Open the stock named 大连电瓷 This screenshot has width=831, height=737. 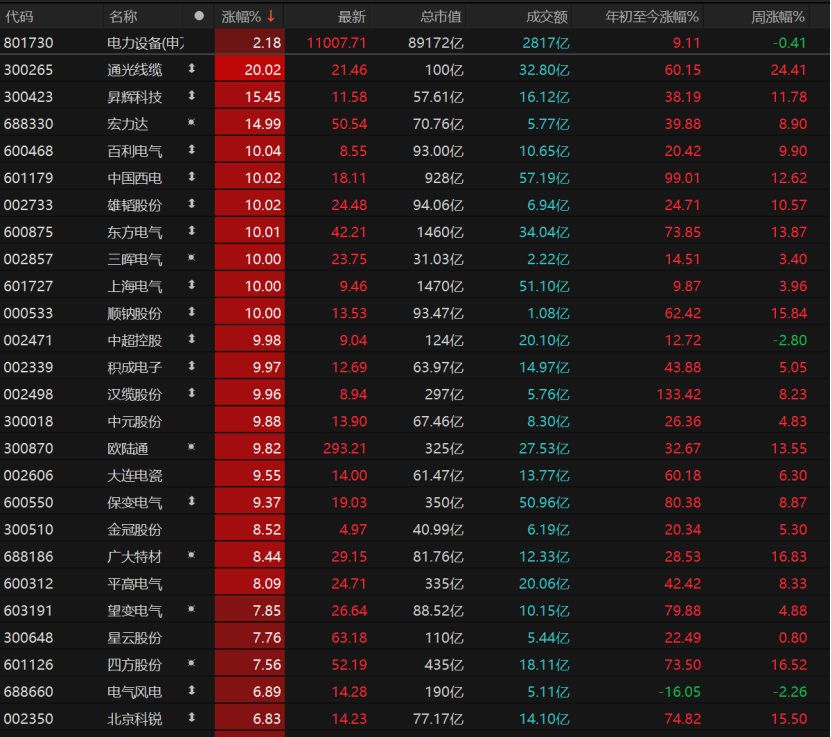135,475
